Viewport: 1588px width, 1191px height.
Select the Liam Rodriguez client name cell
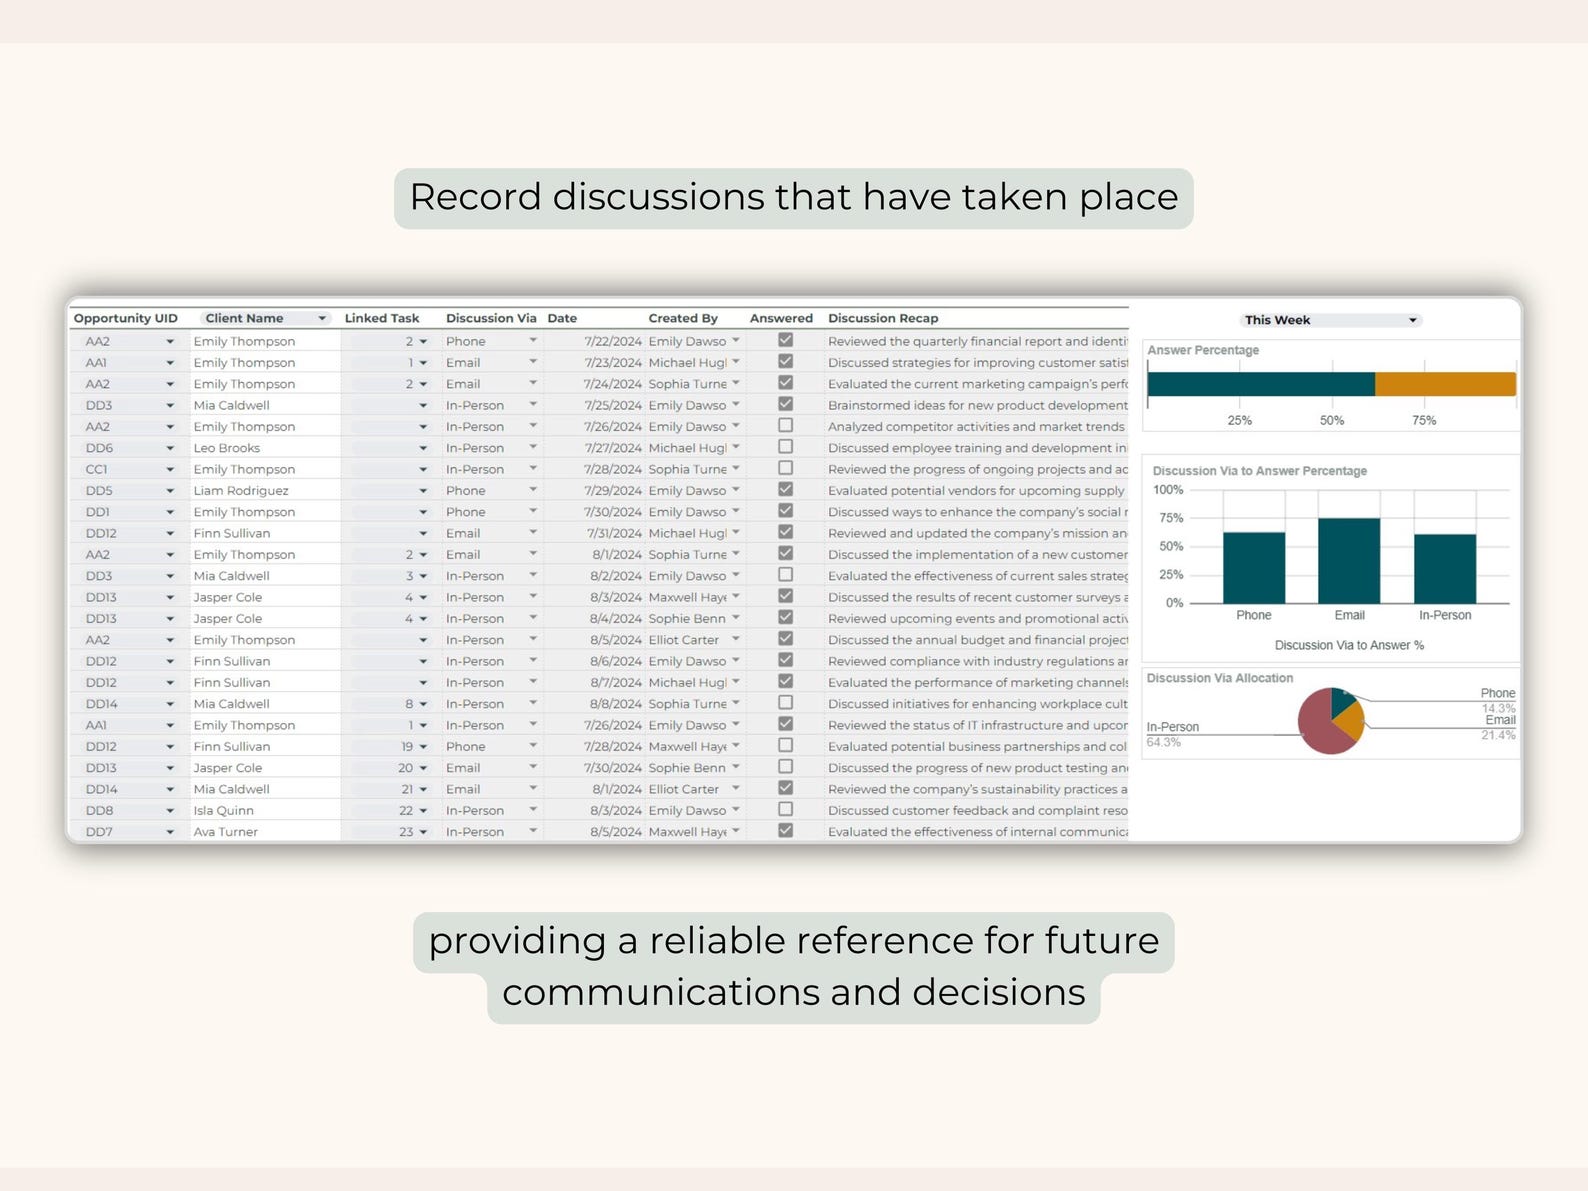(x=264, y=491)
